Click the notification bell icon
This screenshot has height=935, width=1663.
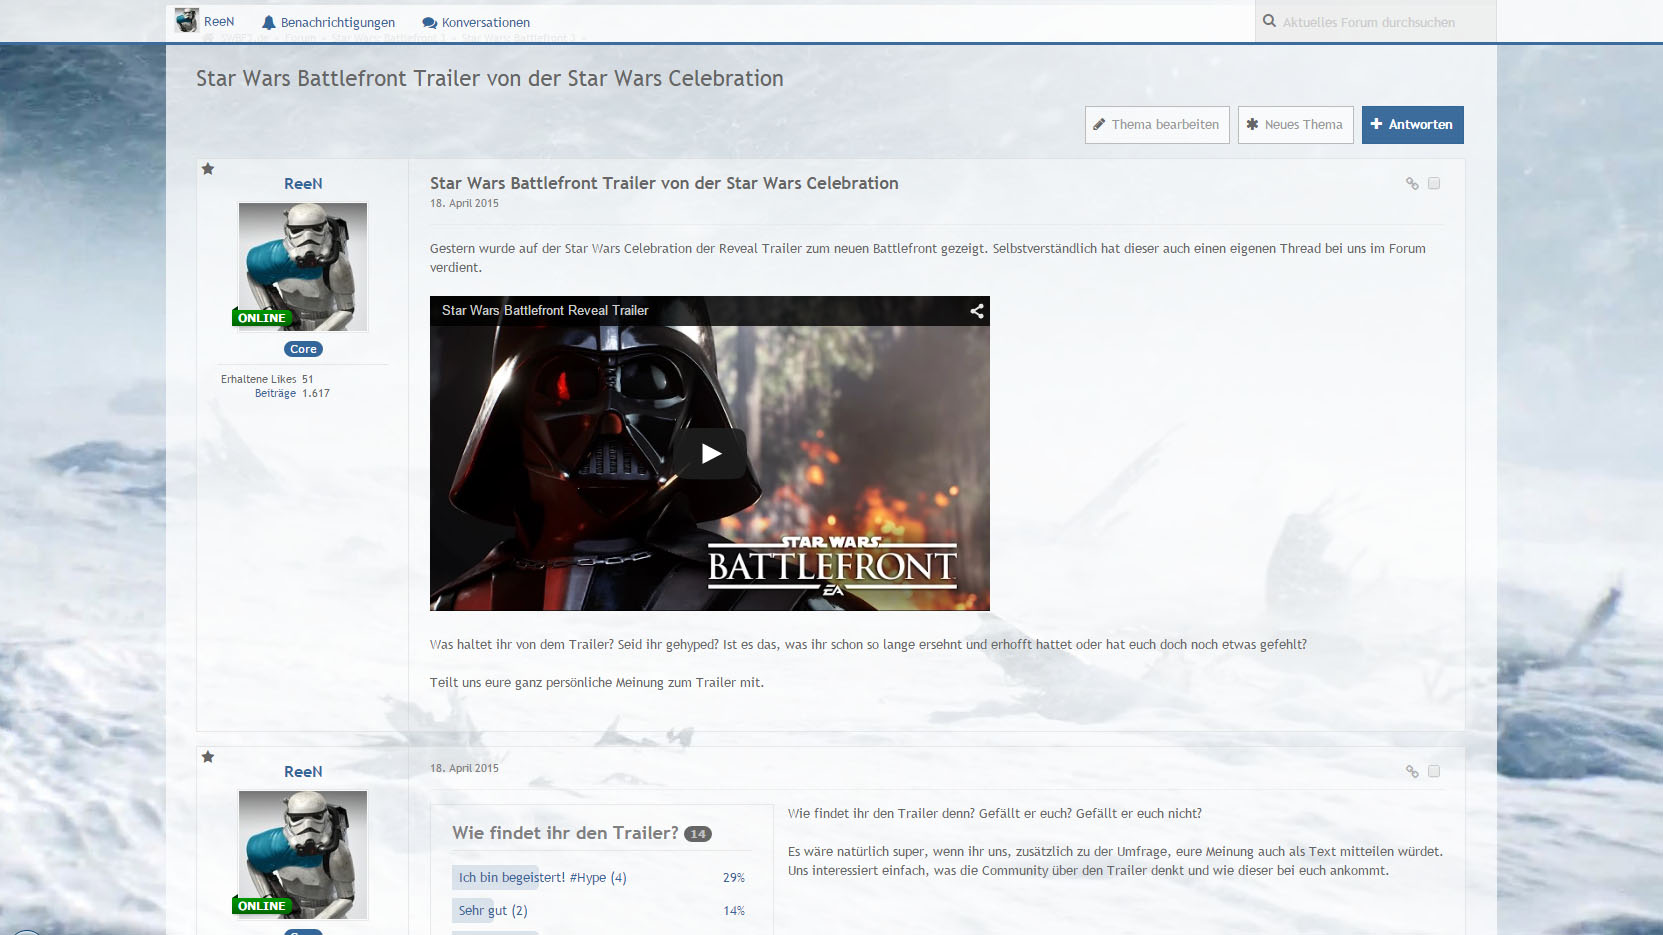[268, 22]
